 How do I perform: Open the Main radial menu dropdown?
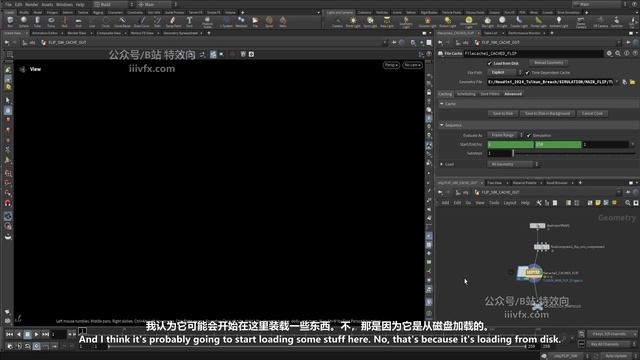tap(157, 4)
